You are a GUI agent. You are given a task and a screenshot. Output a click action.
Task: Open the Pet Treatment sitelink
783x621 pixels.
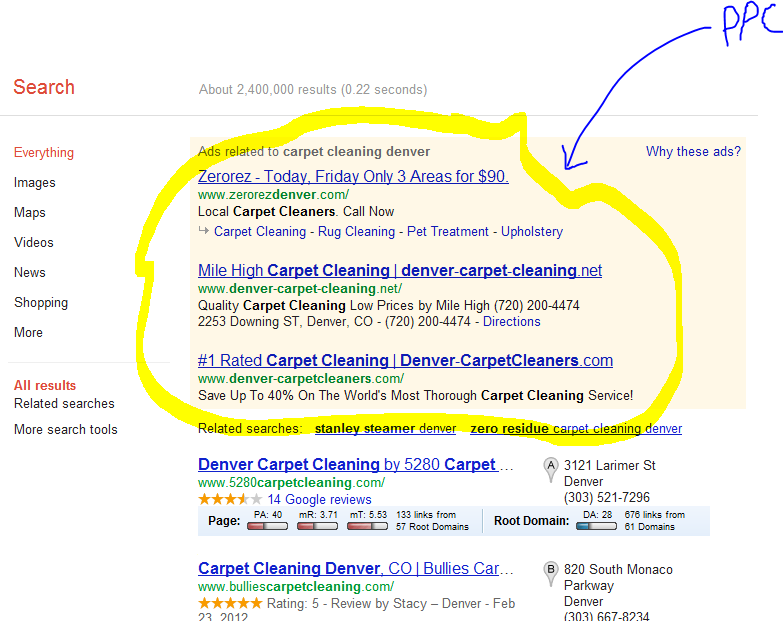pos(447,232)
